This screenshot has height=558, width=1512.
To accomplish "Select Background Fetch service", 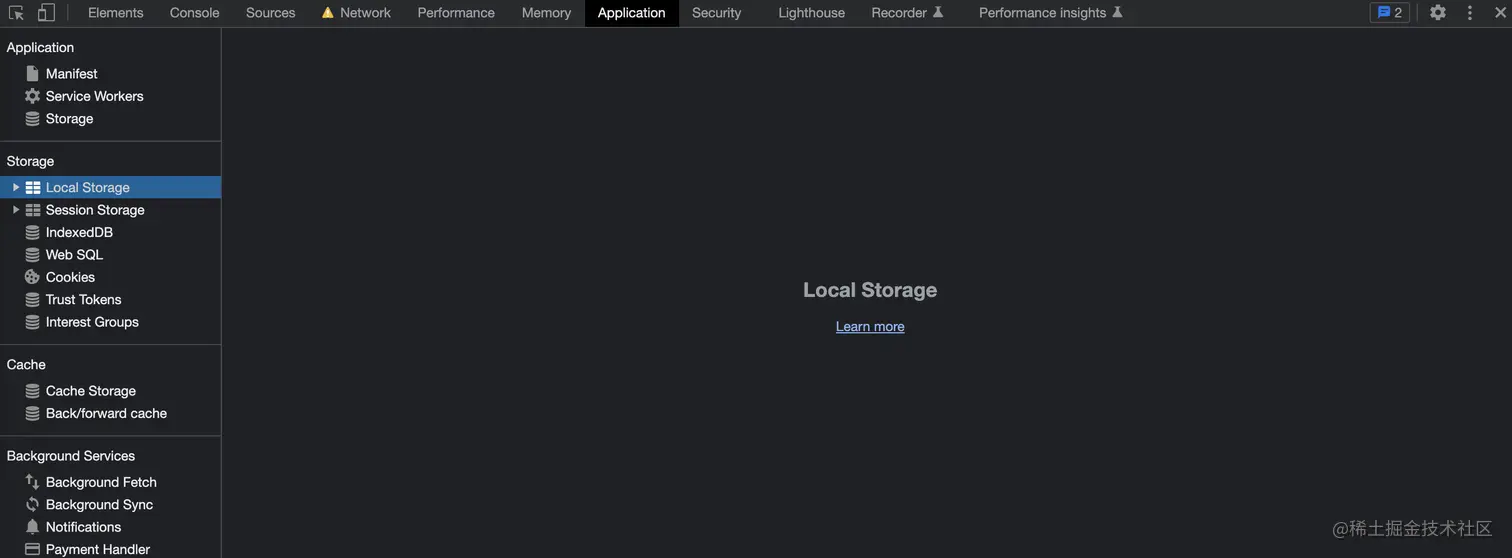I will [x=110, y=482].
